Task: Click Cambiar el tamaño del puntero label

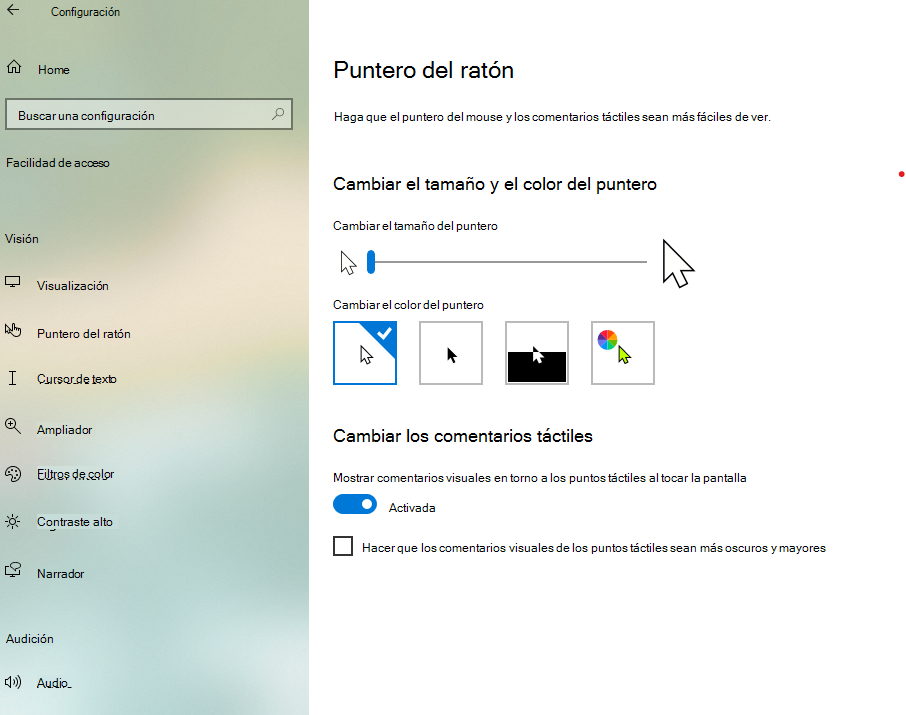Action: coord(415,226)
